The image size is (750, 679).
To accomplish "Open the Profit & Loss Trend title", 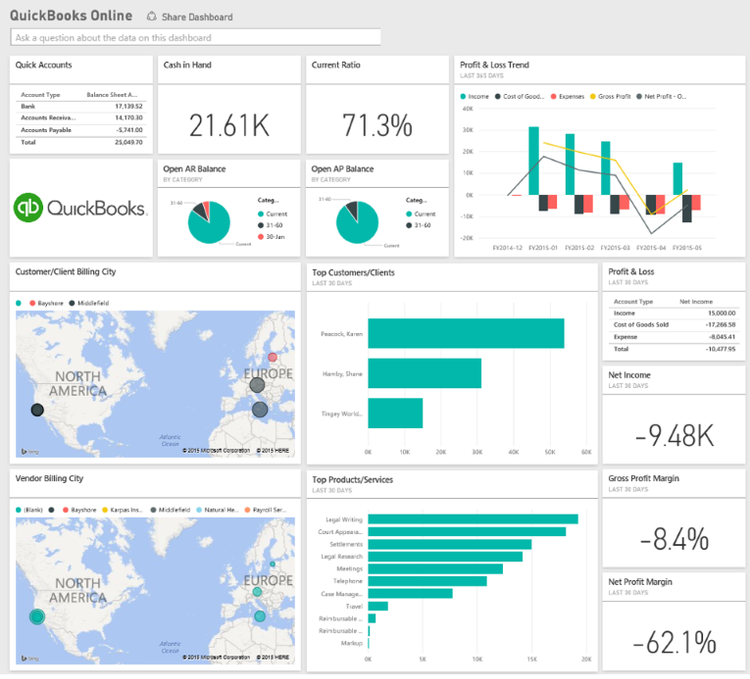I will coord(494,65).
